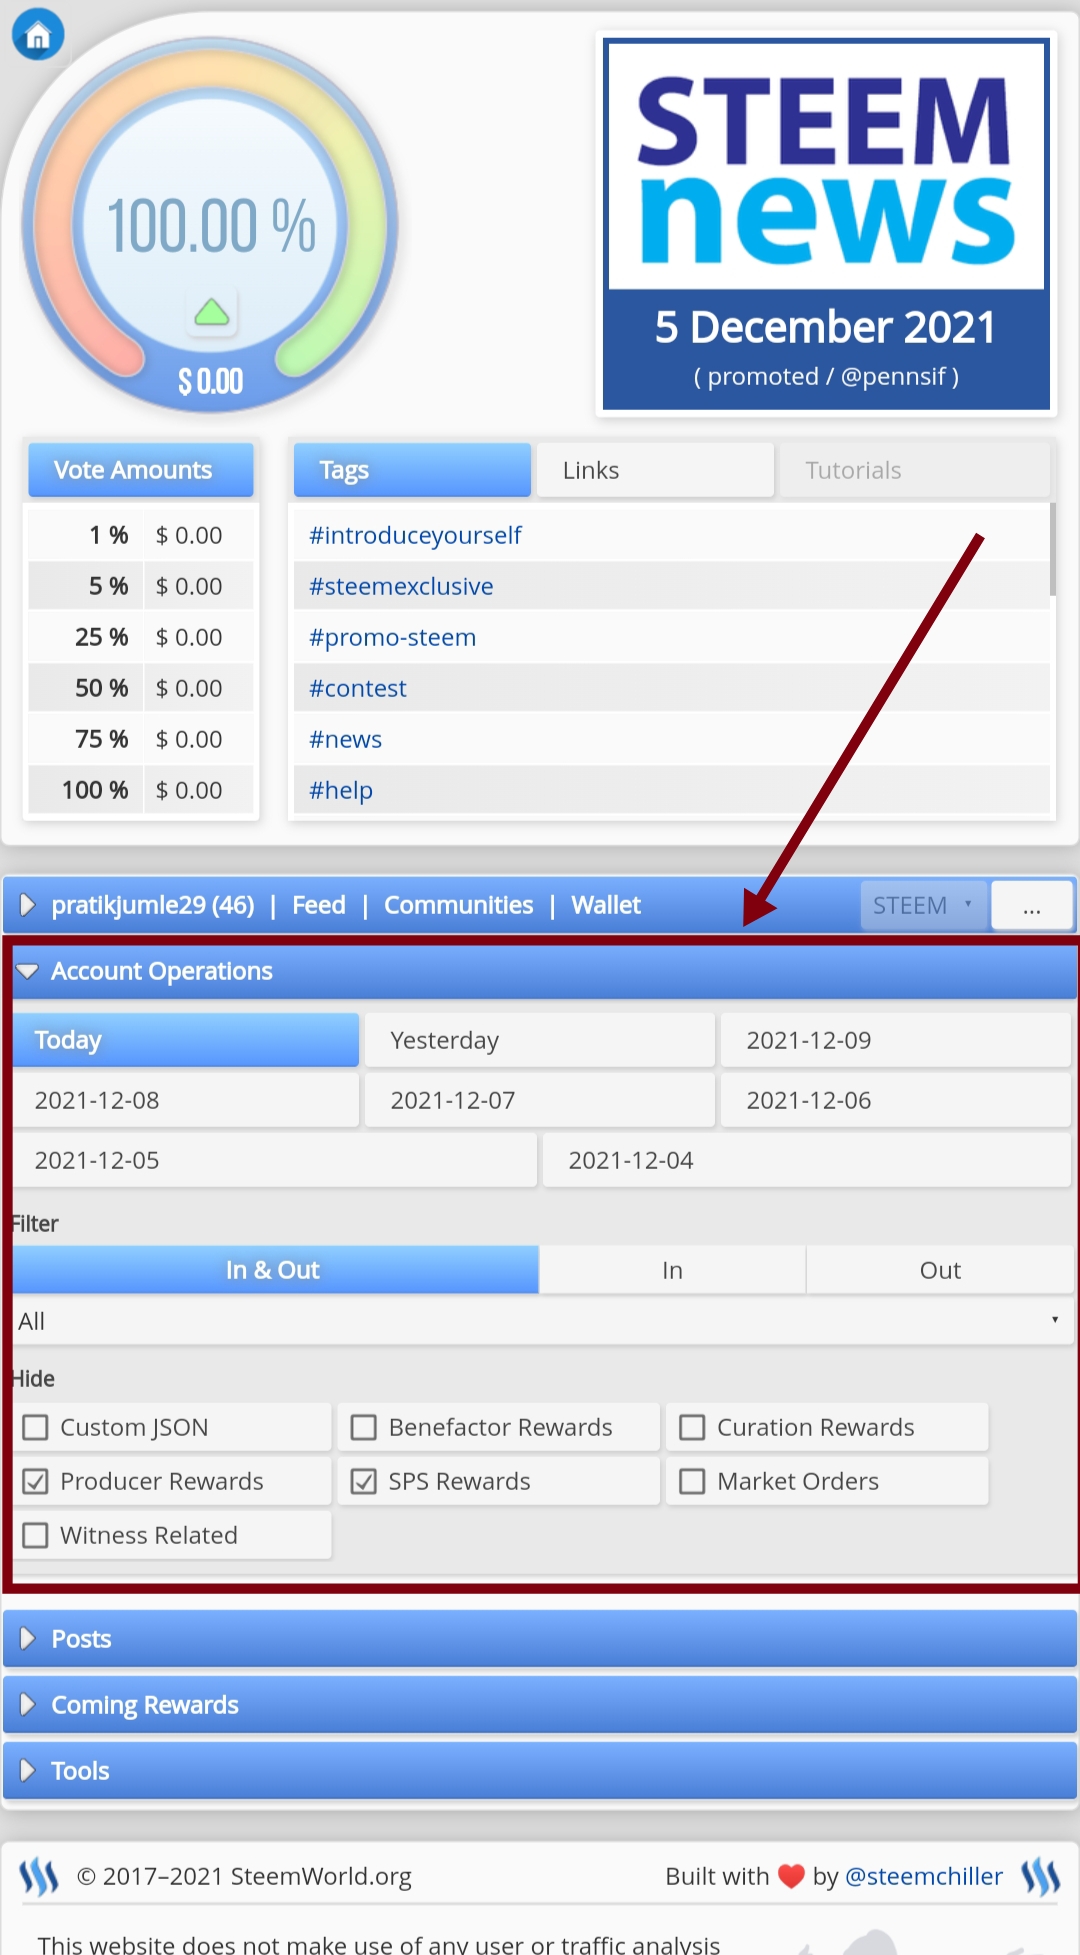Open the #promo-steem tag link
This screenshot has width=1080, height=1955.
pos(392,637)
